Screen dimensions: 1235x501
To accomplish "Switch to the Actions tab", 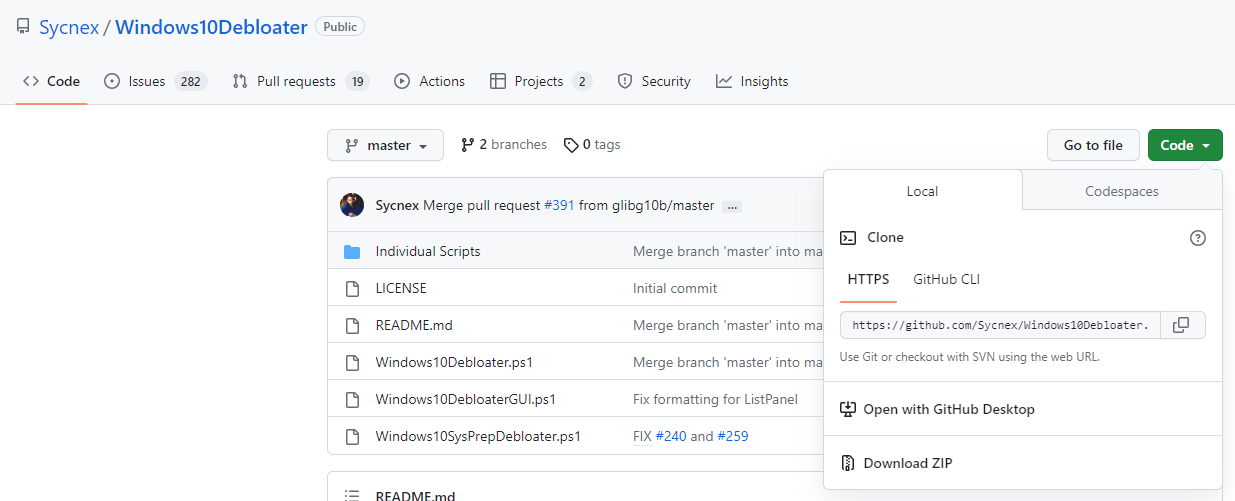I will click(430, 81).
